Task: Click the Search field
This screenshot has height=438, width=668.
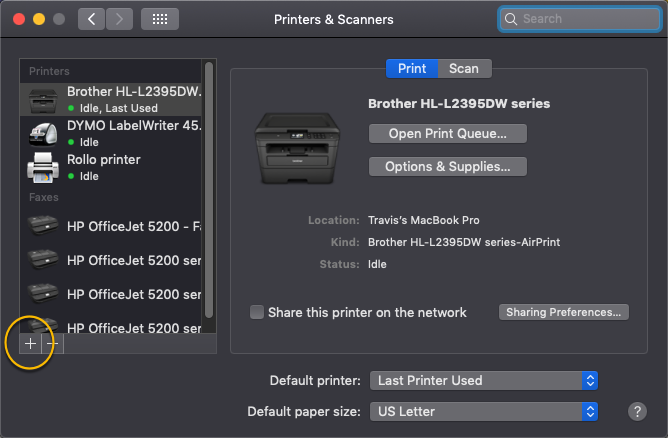Action: [580, 19]
